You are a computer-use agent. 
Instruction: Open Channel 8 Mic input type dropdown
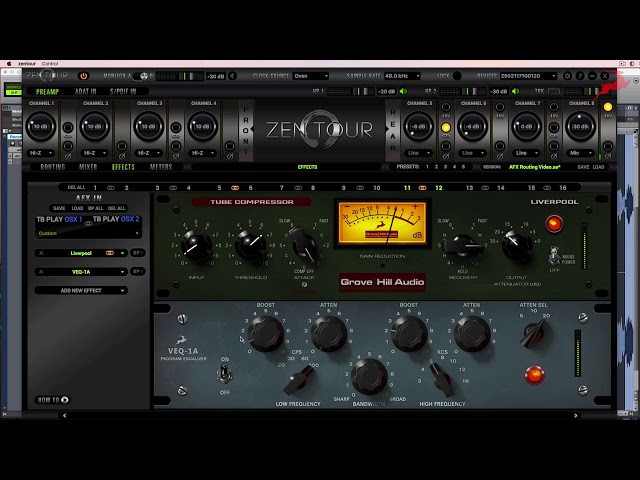coord(580,153)
